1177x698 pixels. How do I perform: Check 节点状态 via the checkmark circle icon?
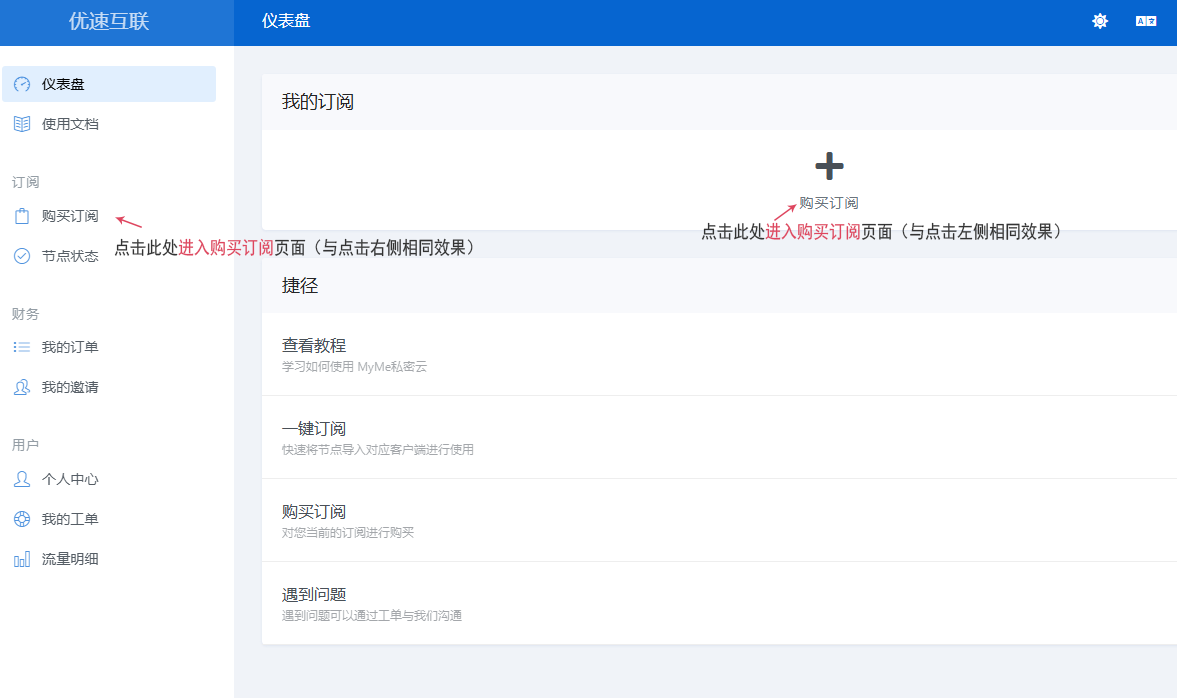[x=22, y=255]
